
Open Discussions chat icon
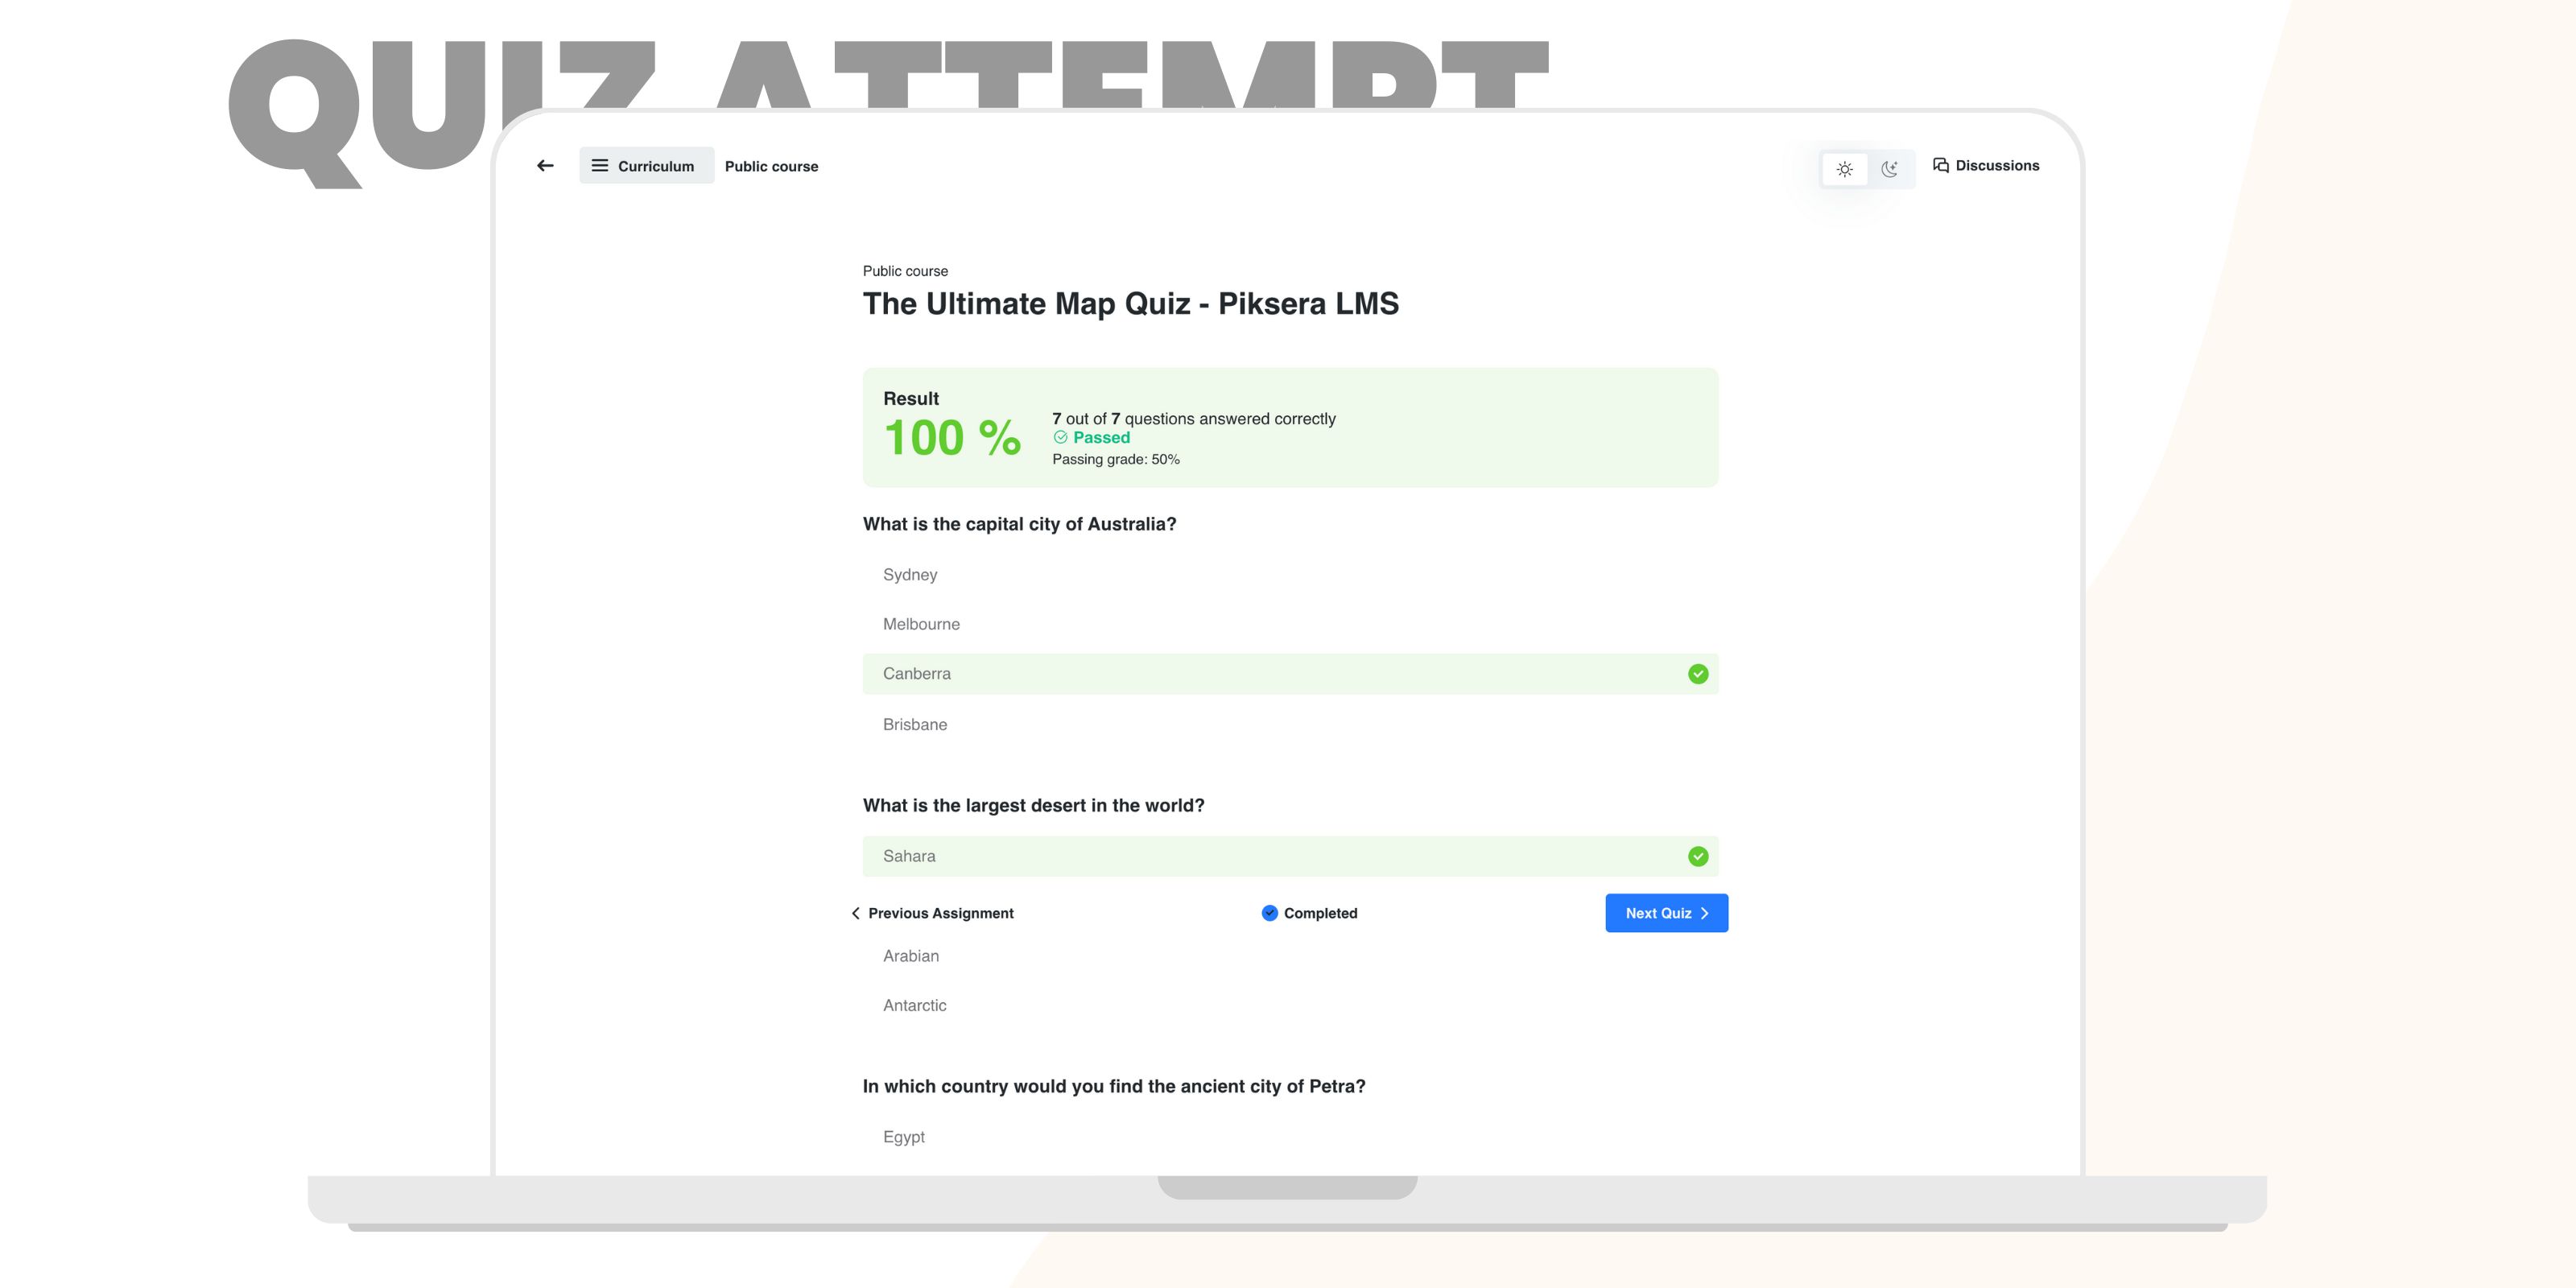click(x=1941, y=165)
